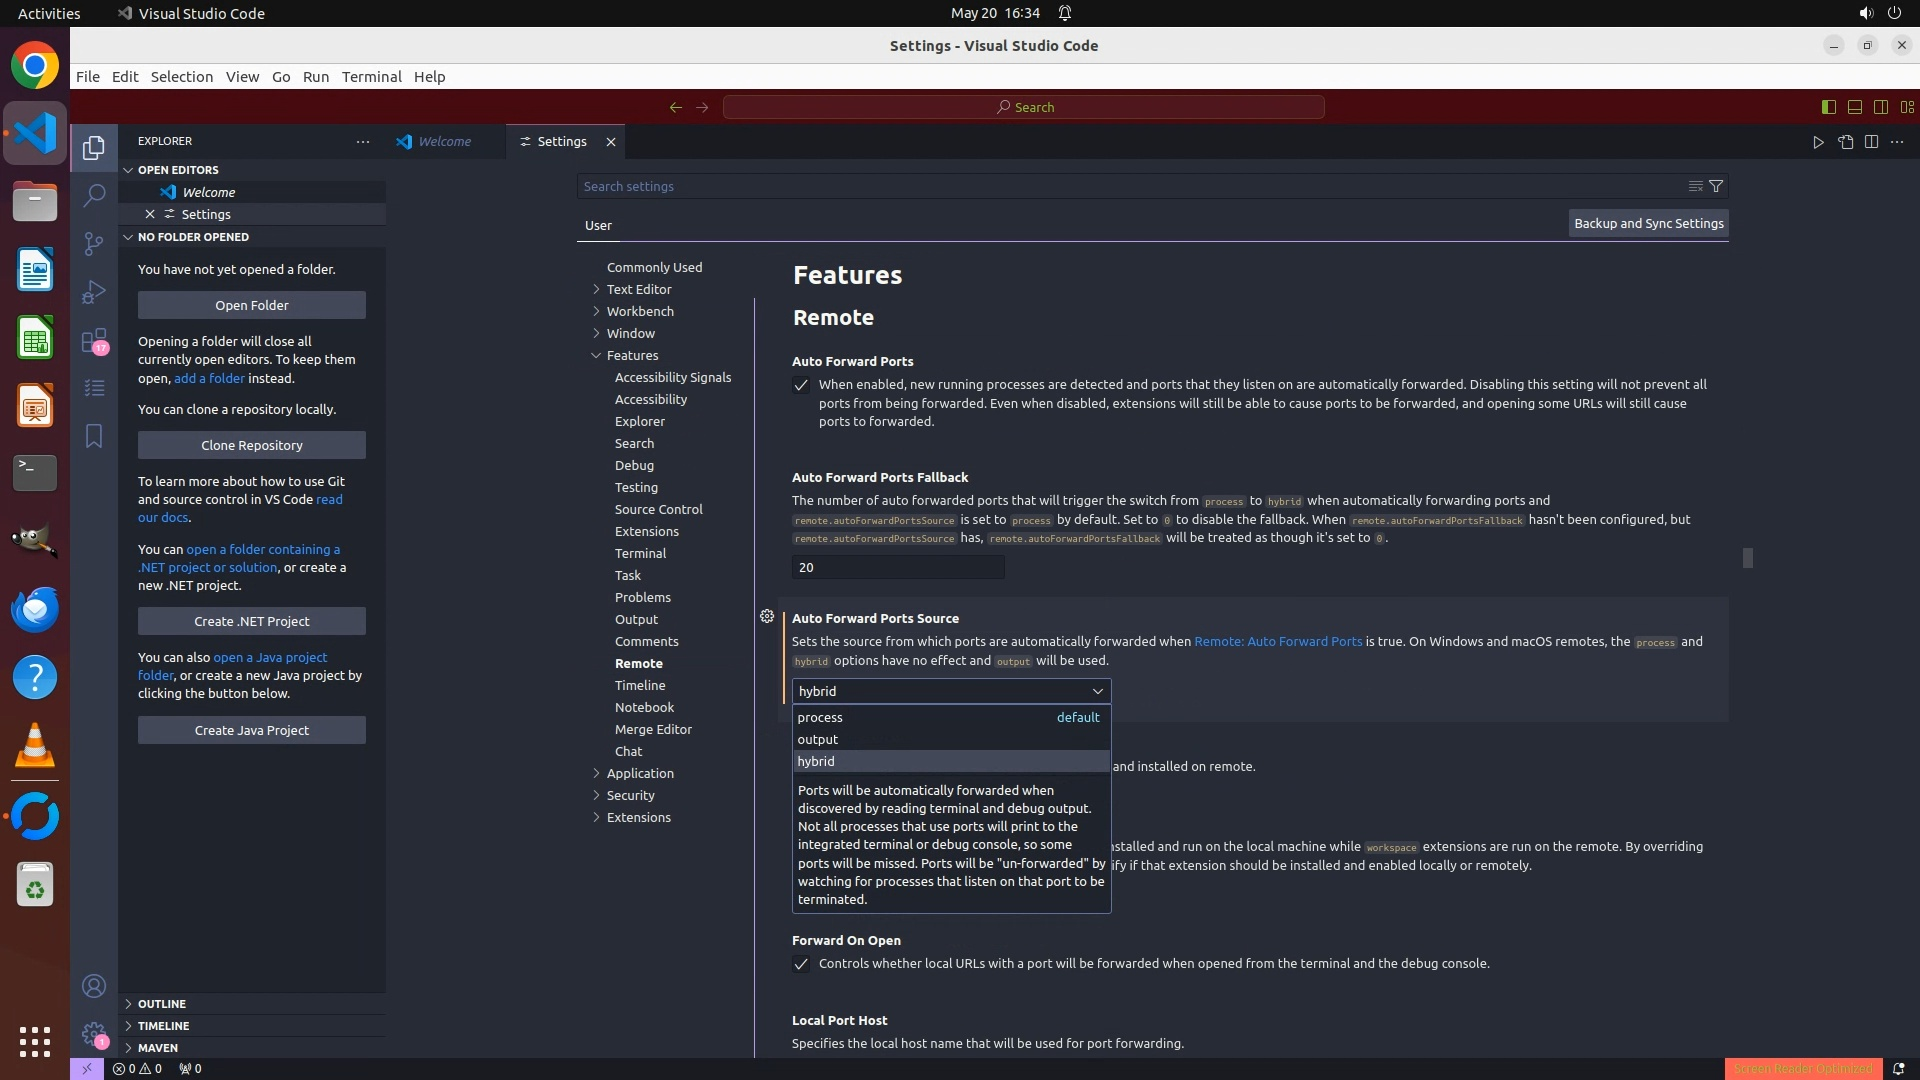Click the Split Editor Right icon

click(x=1871, y=142)
